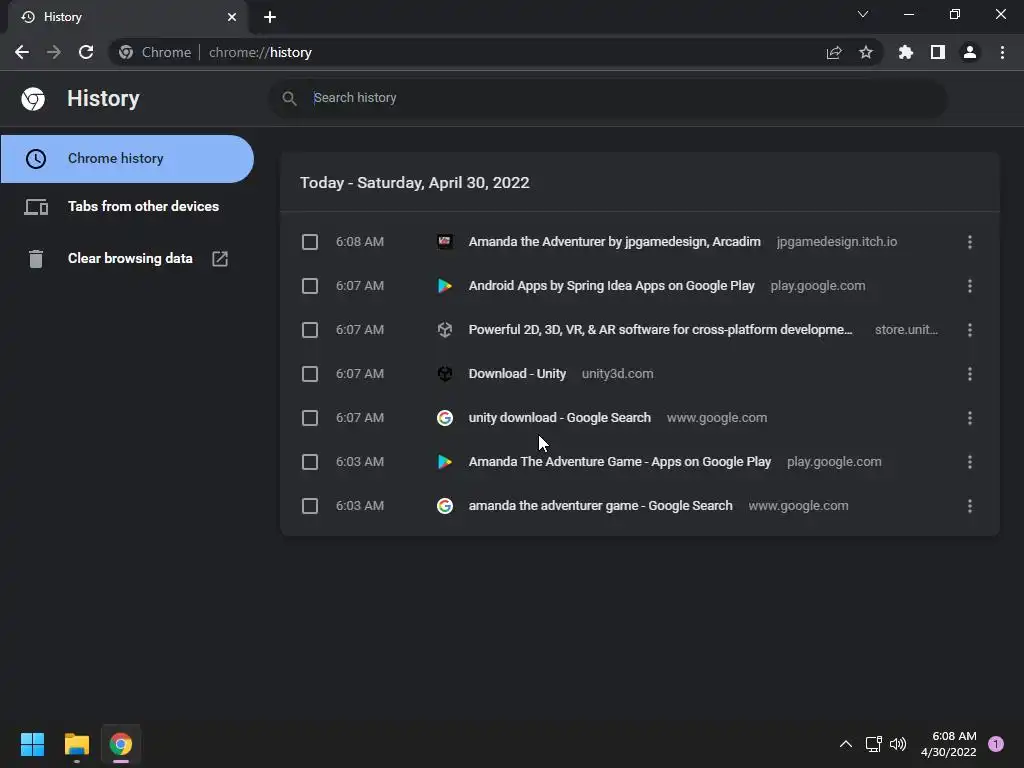Open the Extensions puzzle icon
1024x768 pixels.
[x=906, y=52]
